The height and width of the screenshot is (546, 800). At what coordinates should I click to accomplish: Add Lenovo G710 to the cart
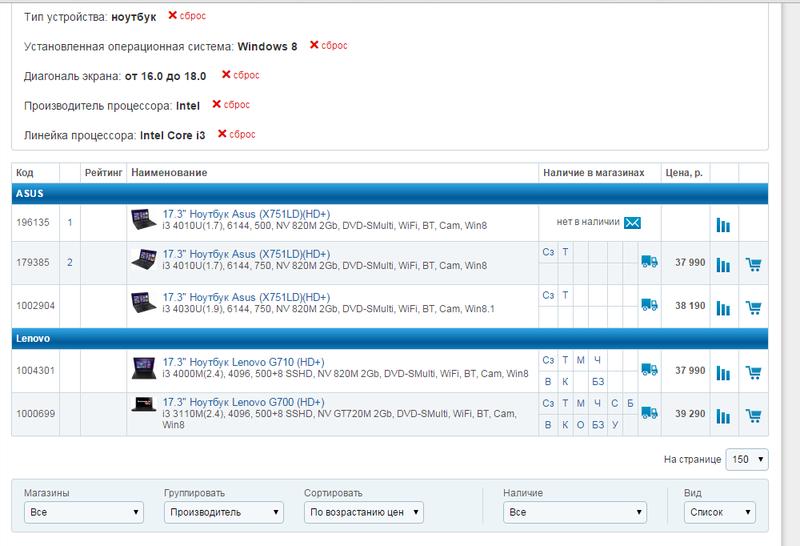(x=754, y=372)
